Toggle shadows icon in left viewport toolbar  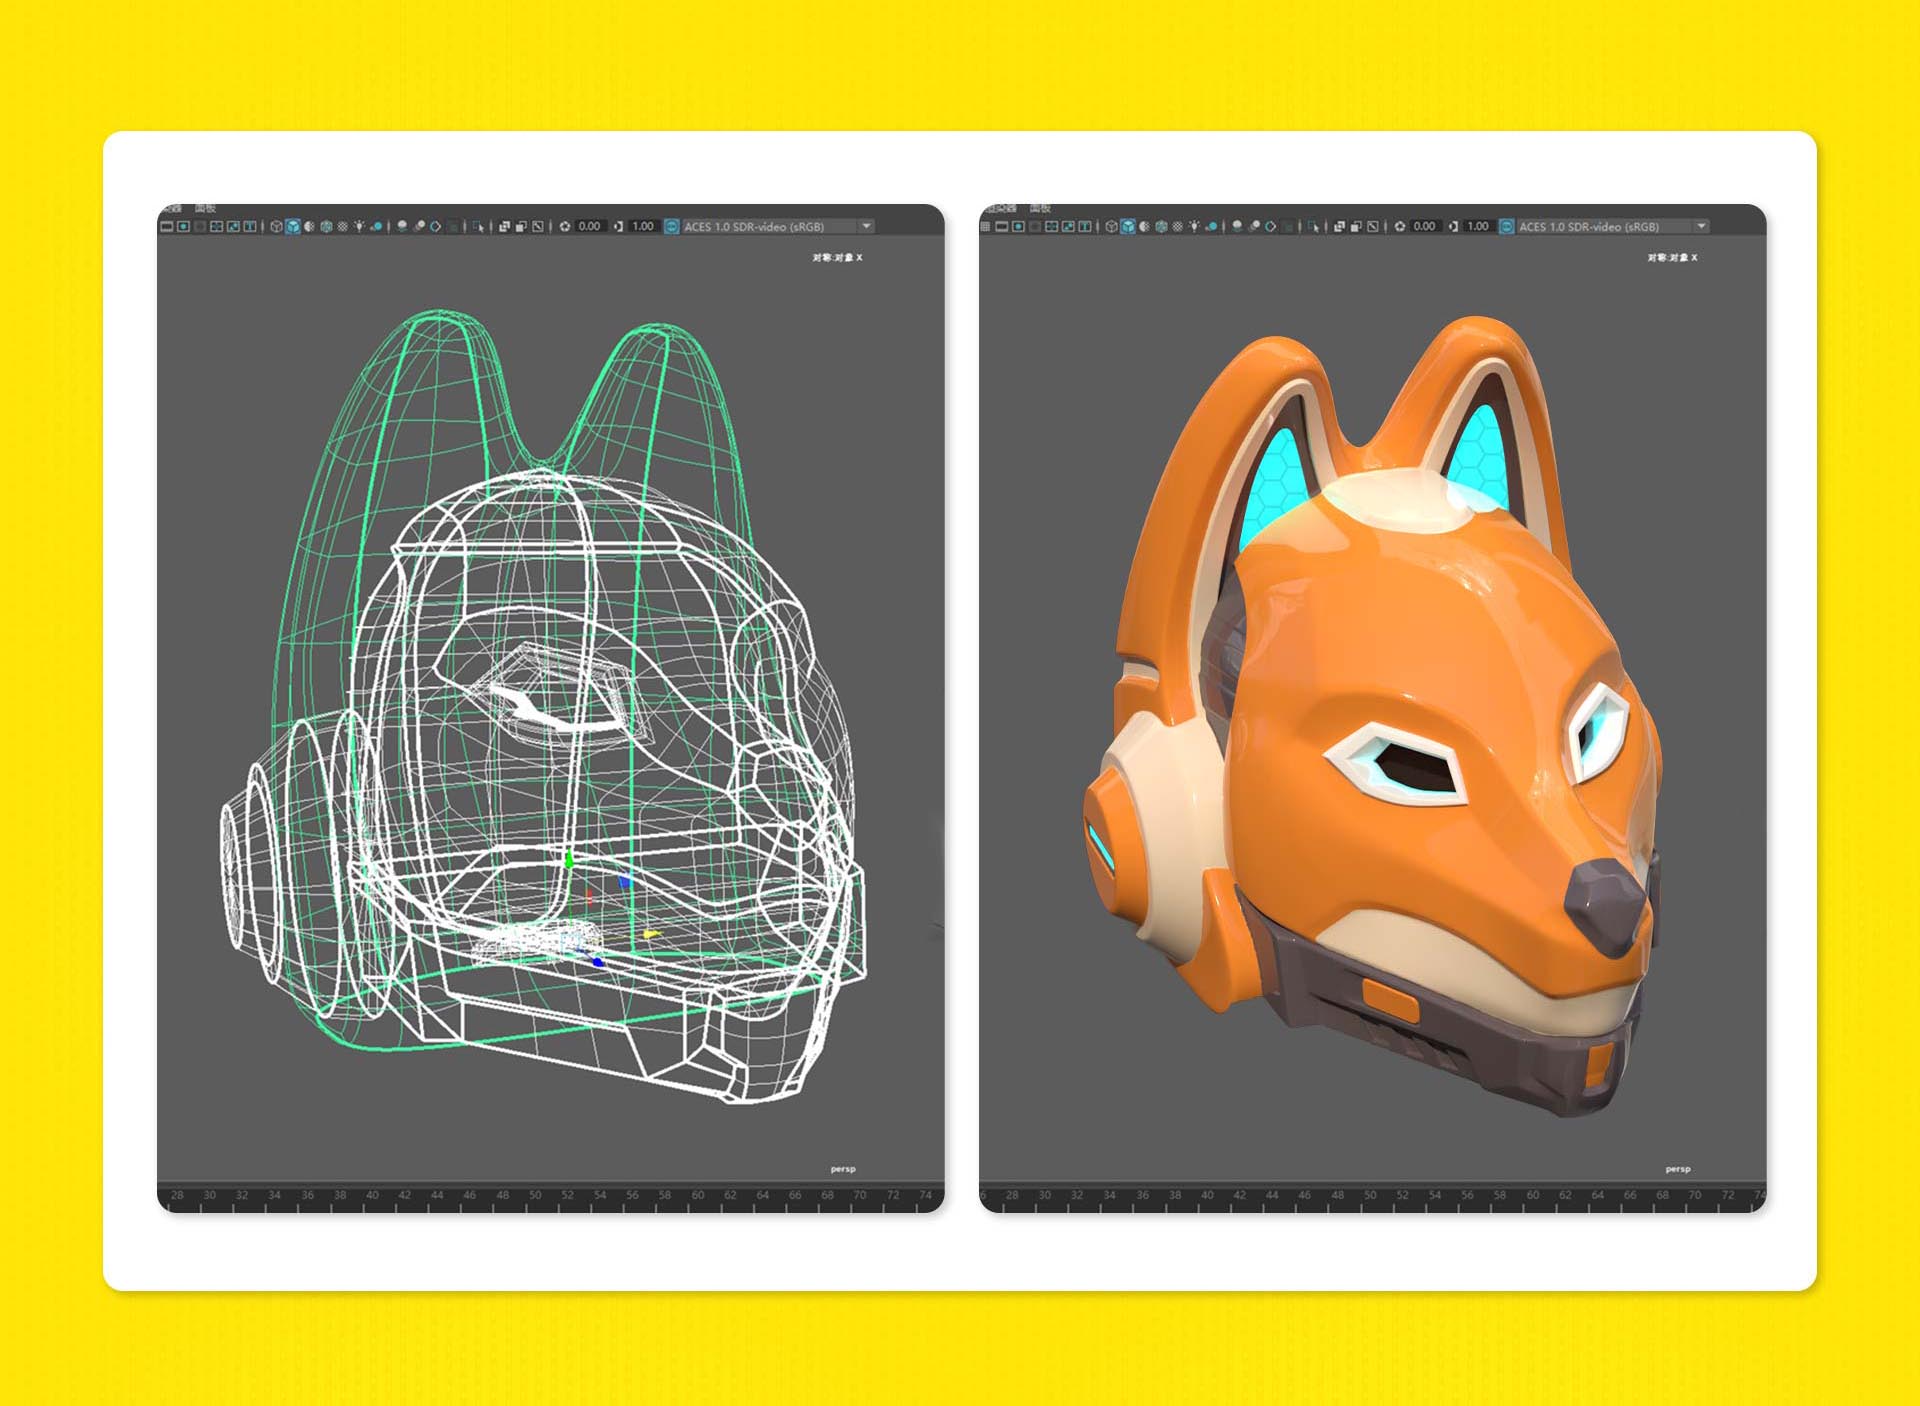[377, 226]
